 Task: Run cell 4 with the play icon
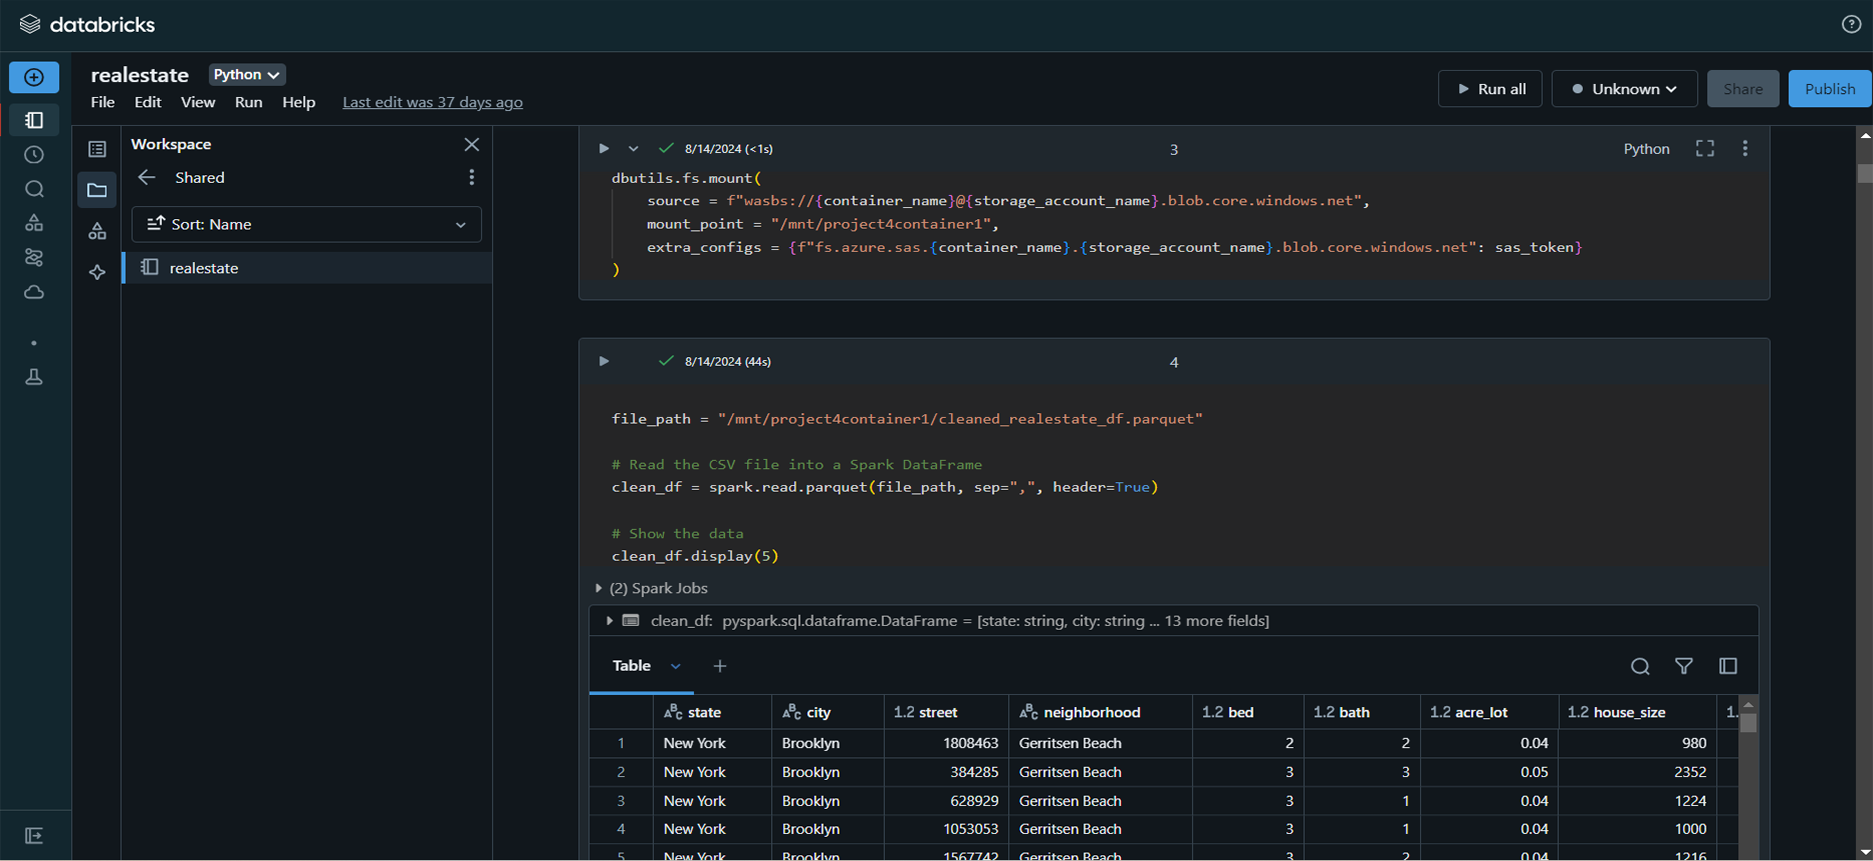click(604, 361)
